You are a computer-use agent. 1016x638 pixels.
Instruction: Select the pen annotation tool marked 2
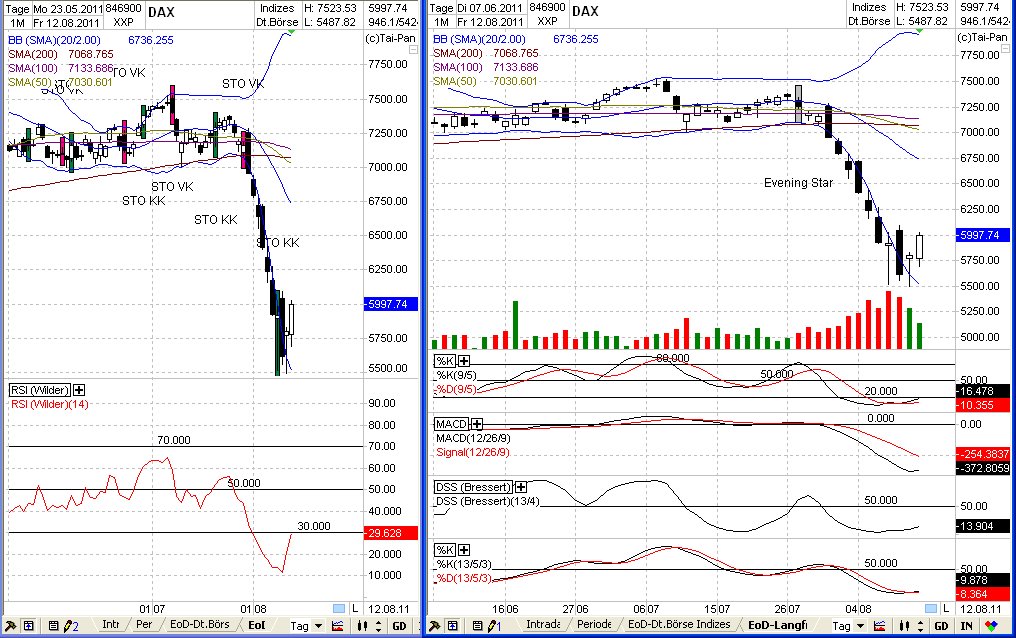(69, 624)
